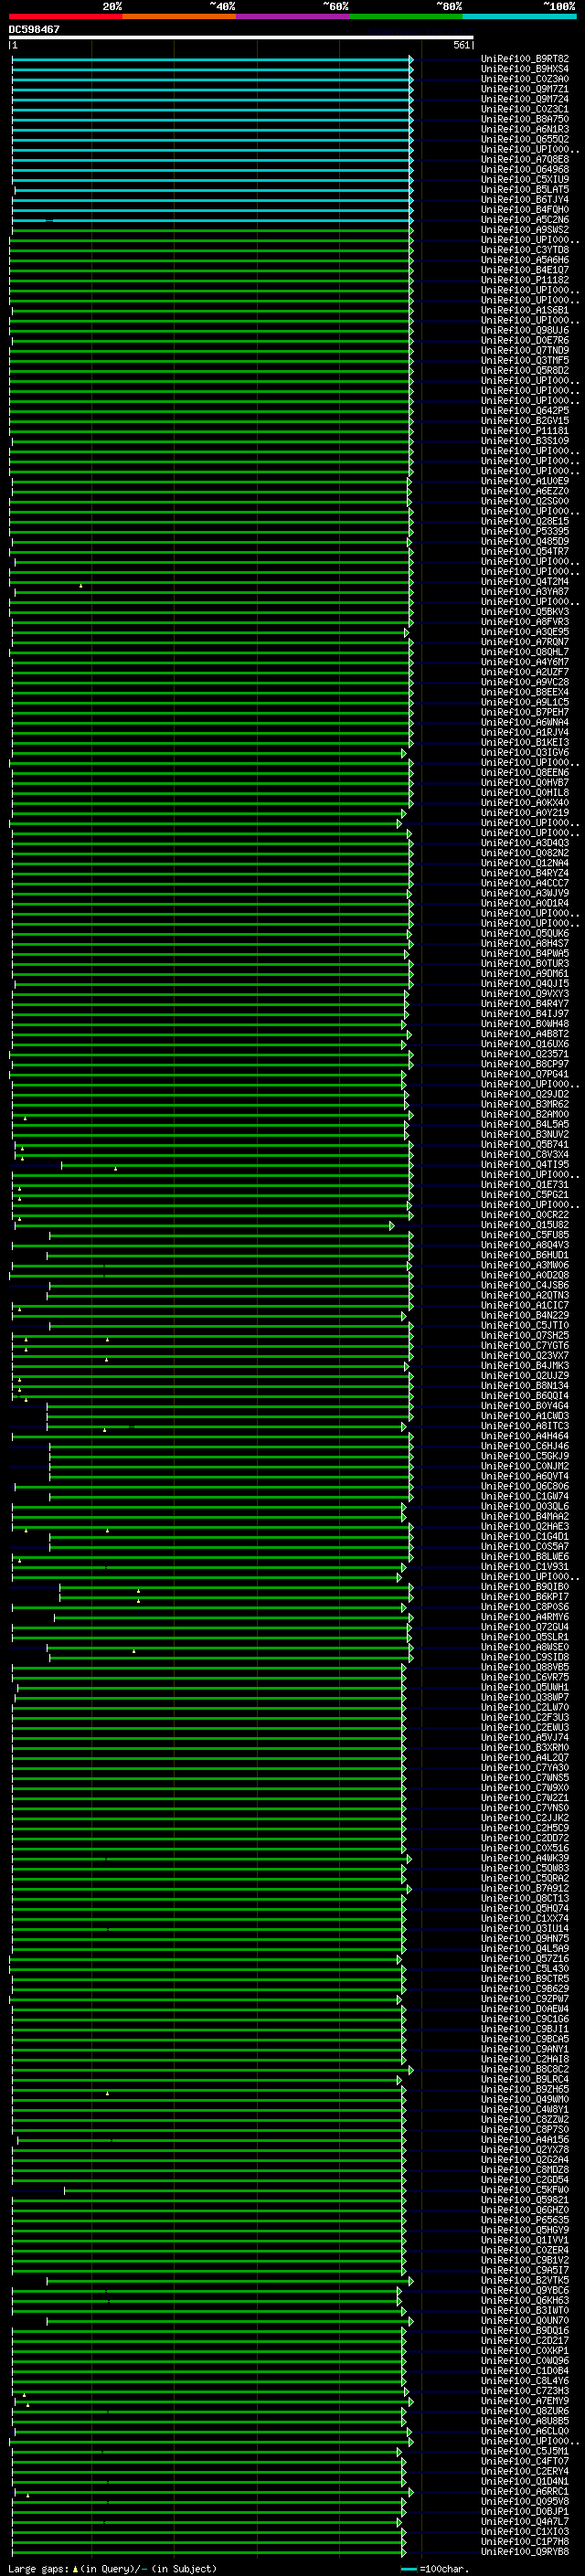This screenshot has width=585, height=2576.
Task: Select the UniRef100_B3S109 label
Action: tap(525, 441)
